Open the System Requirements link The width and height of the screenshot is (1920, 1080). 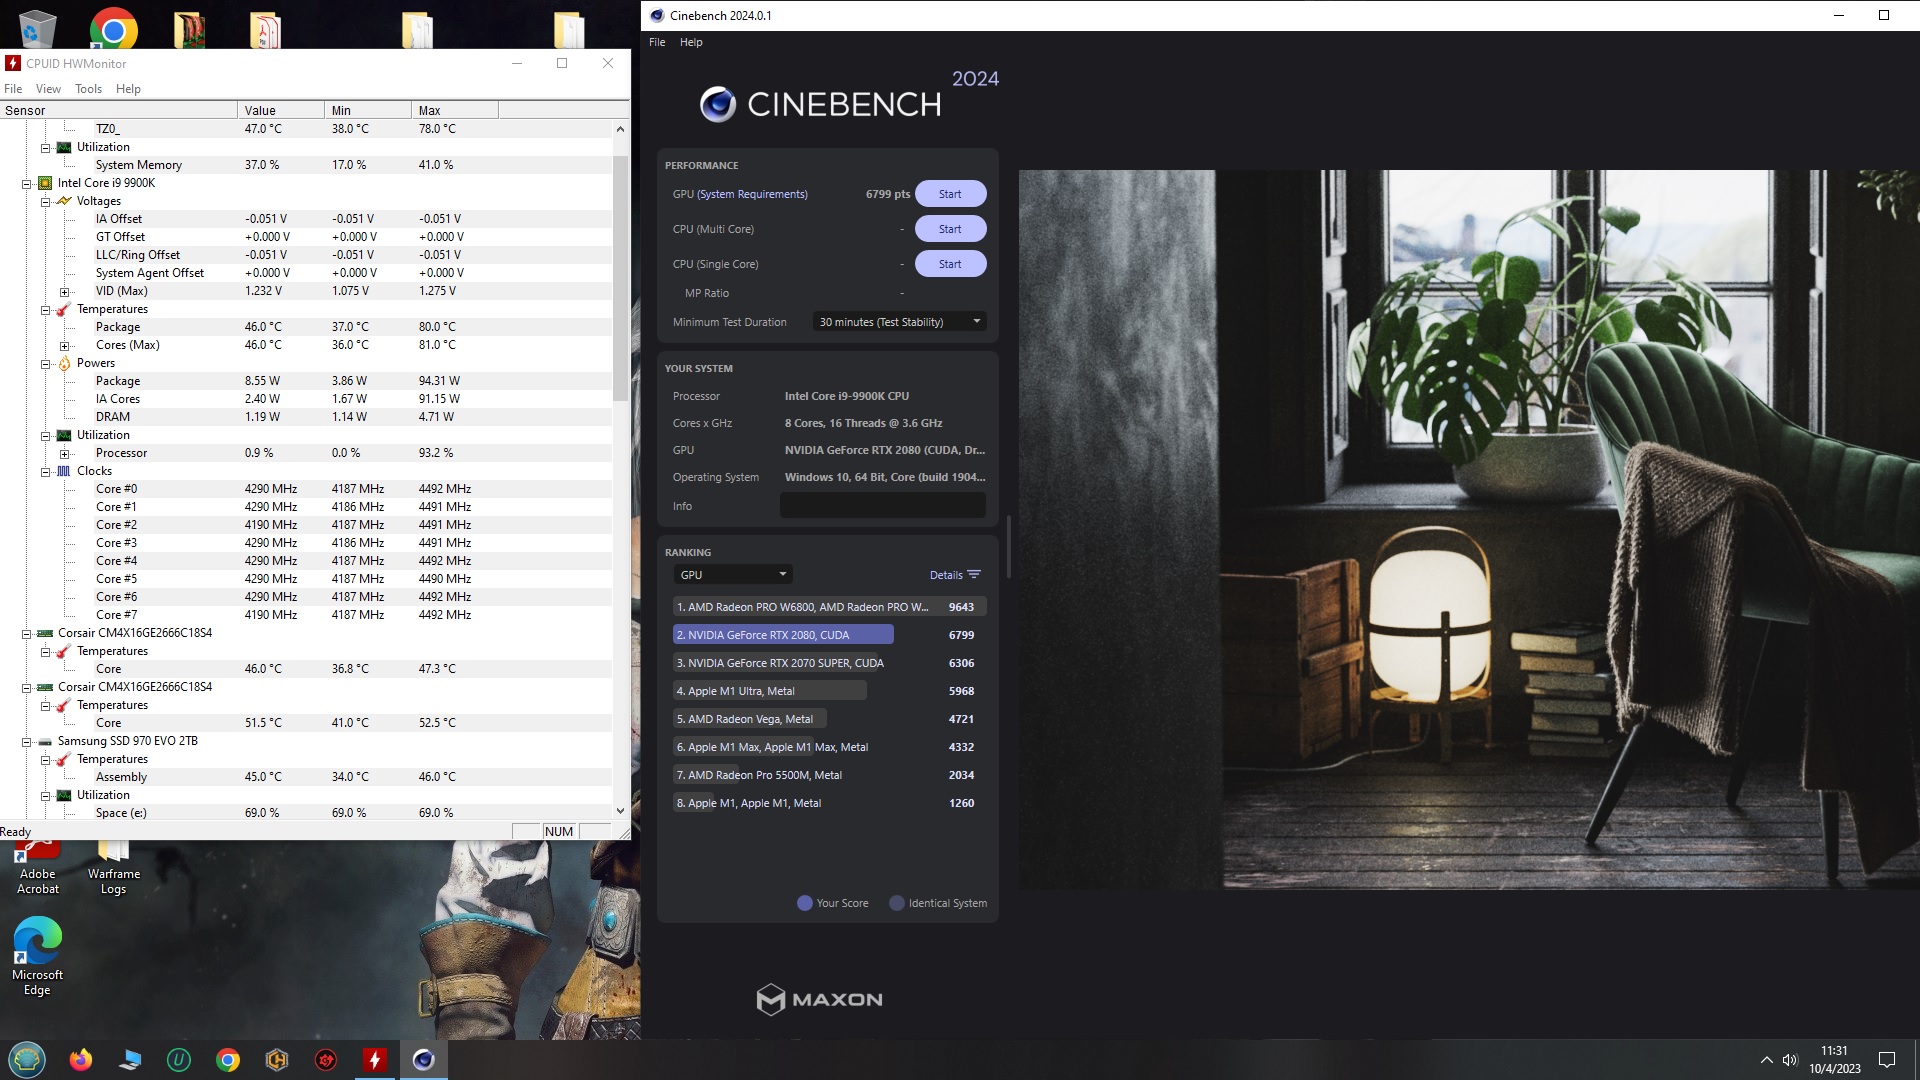752,194
